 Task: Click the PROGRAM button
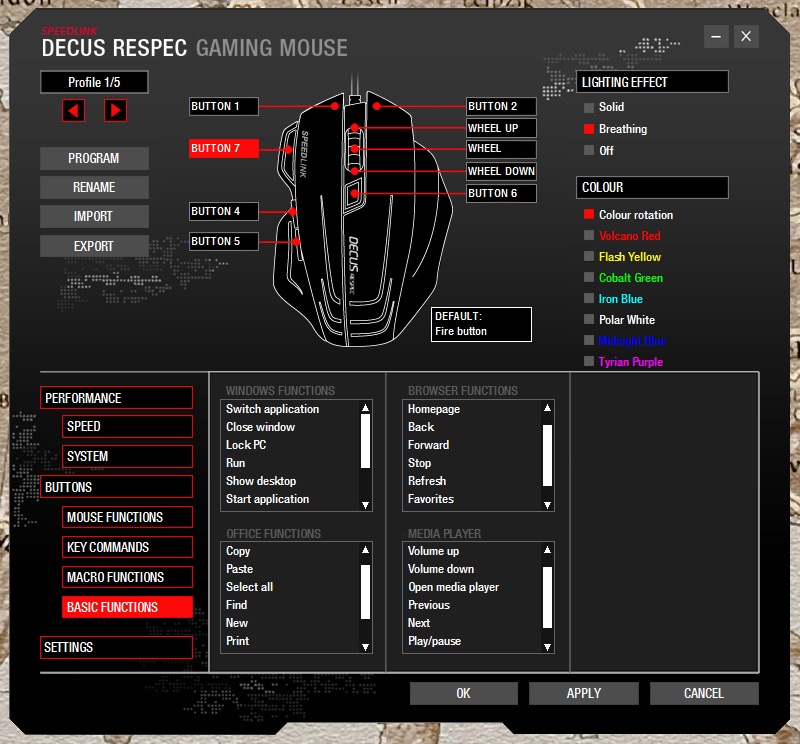[94, 158]
